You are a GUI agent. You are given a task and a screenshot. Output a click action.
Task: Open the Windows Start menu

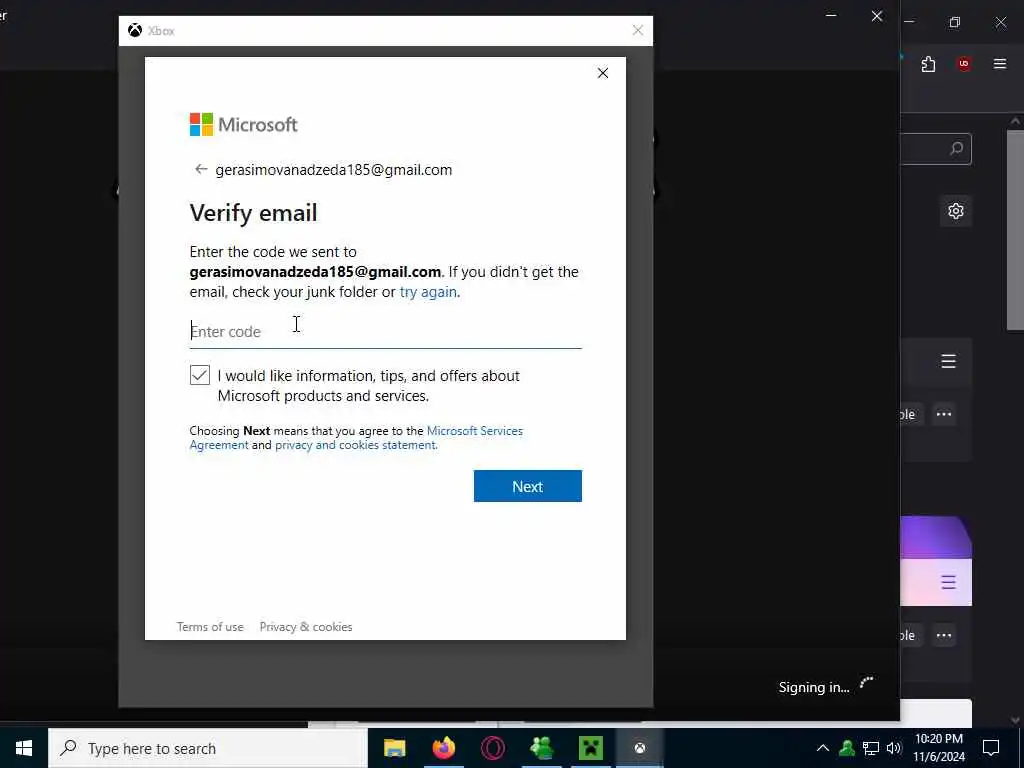pos(24,748)
